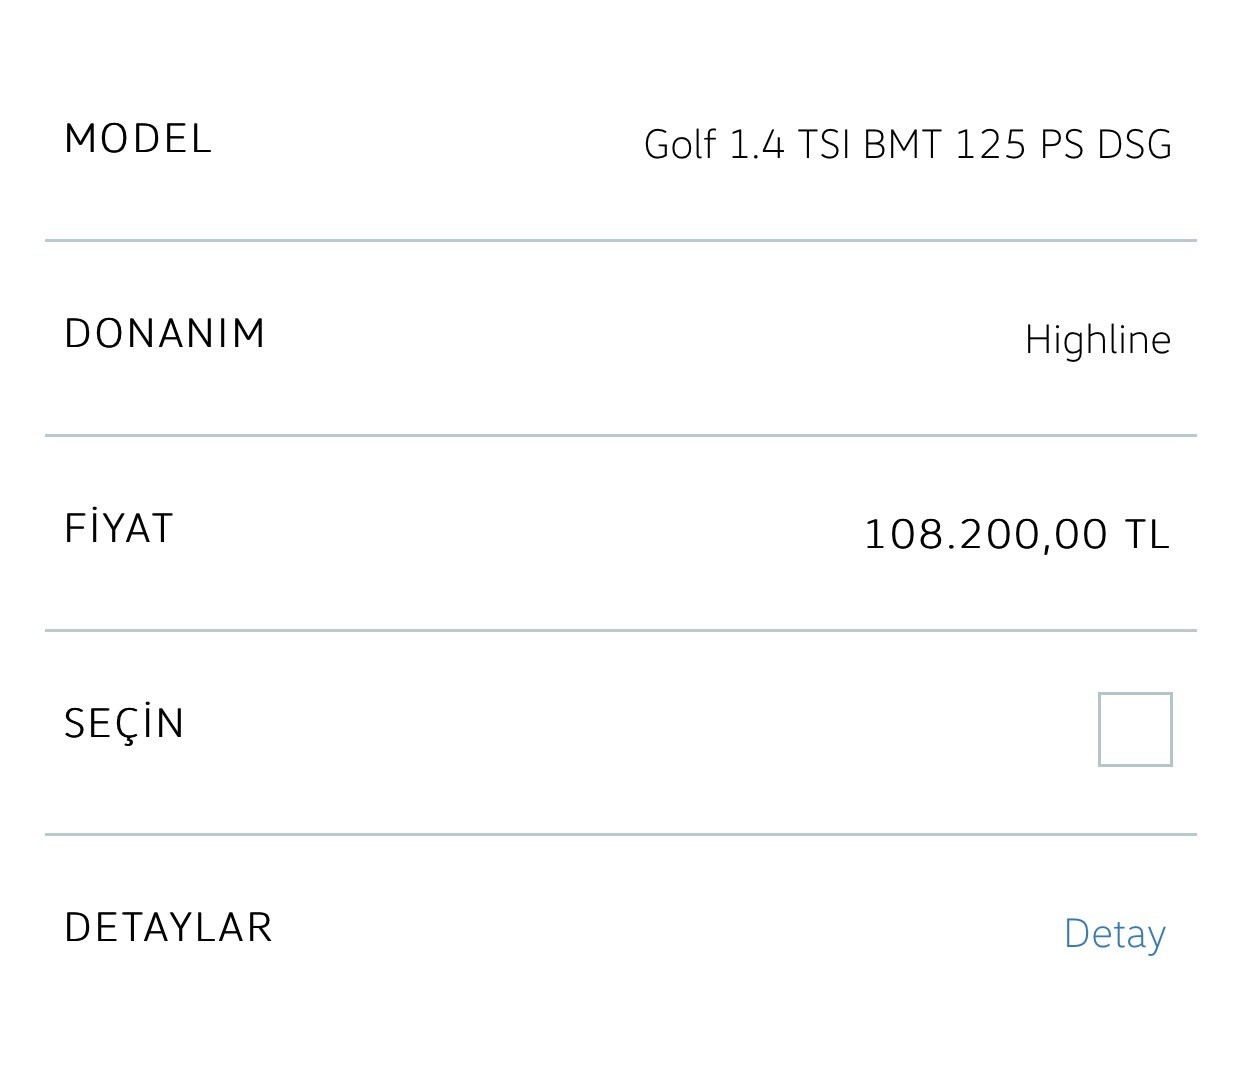Click the divider line beneath SEÇİN row
Screen dimensions: 1242x1090
point(621,833)
